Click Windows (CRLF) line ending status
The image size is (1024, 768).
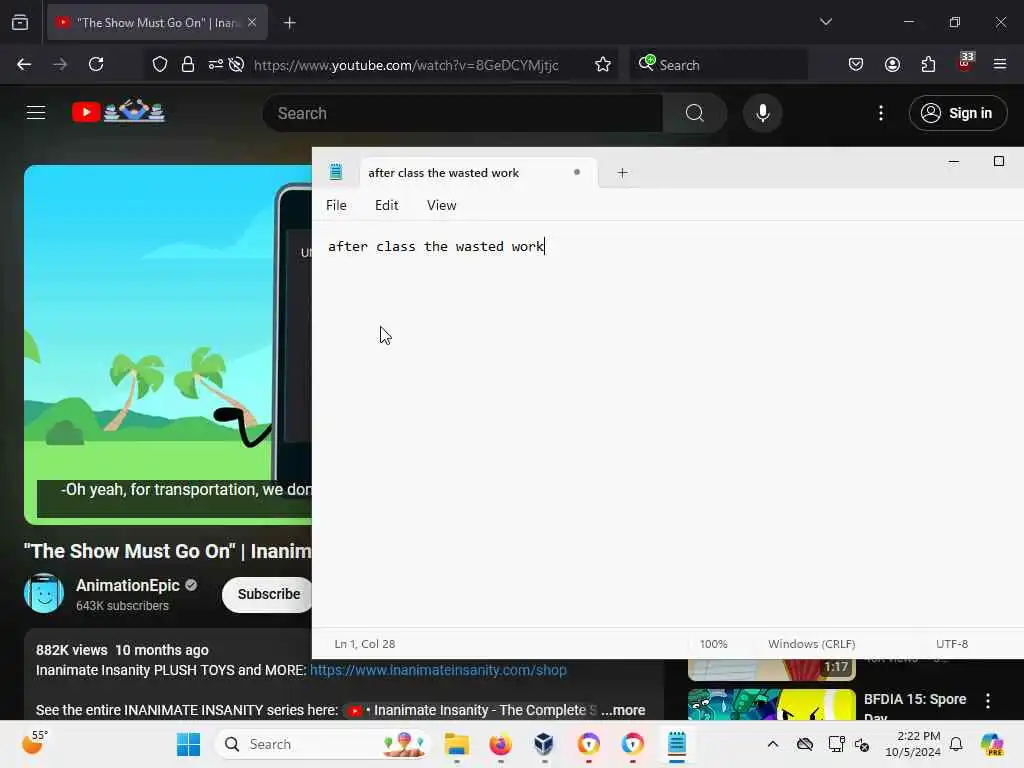click(x=812, y=644)
